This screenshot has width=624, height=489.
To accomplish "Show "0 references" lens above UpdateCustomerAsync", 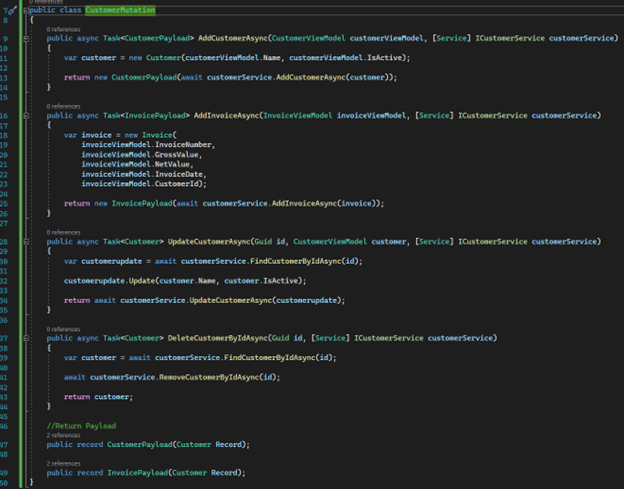I will point(64,232).
